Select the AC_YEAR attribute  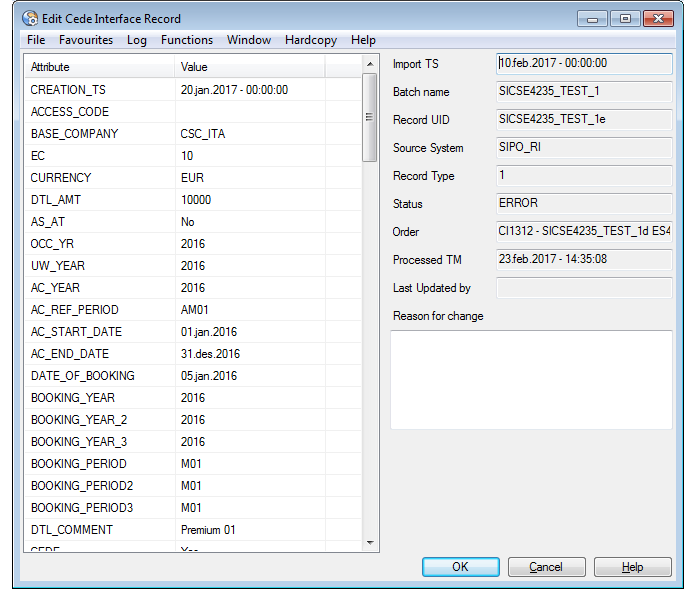coord(55,288)
